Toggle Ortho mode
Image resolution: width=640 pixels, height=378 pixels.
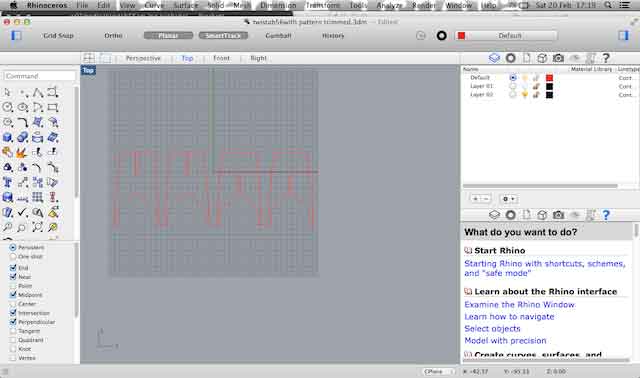click(113, 36)
